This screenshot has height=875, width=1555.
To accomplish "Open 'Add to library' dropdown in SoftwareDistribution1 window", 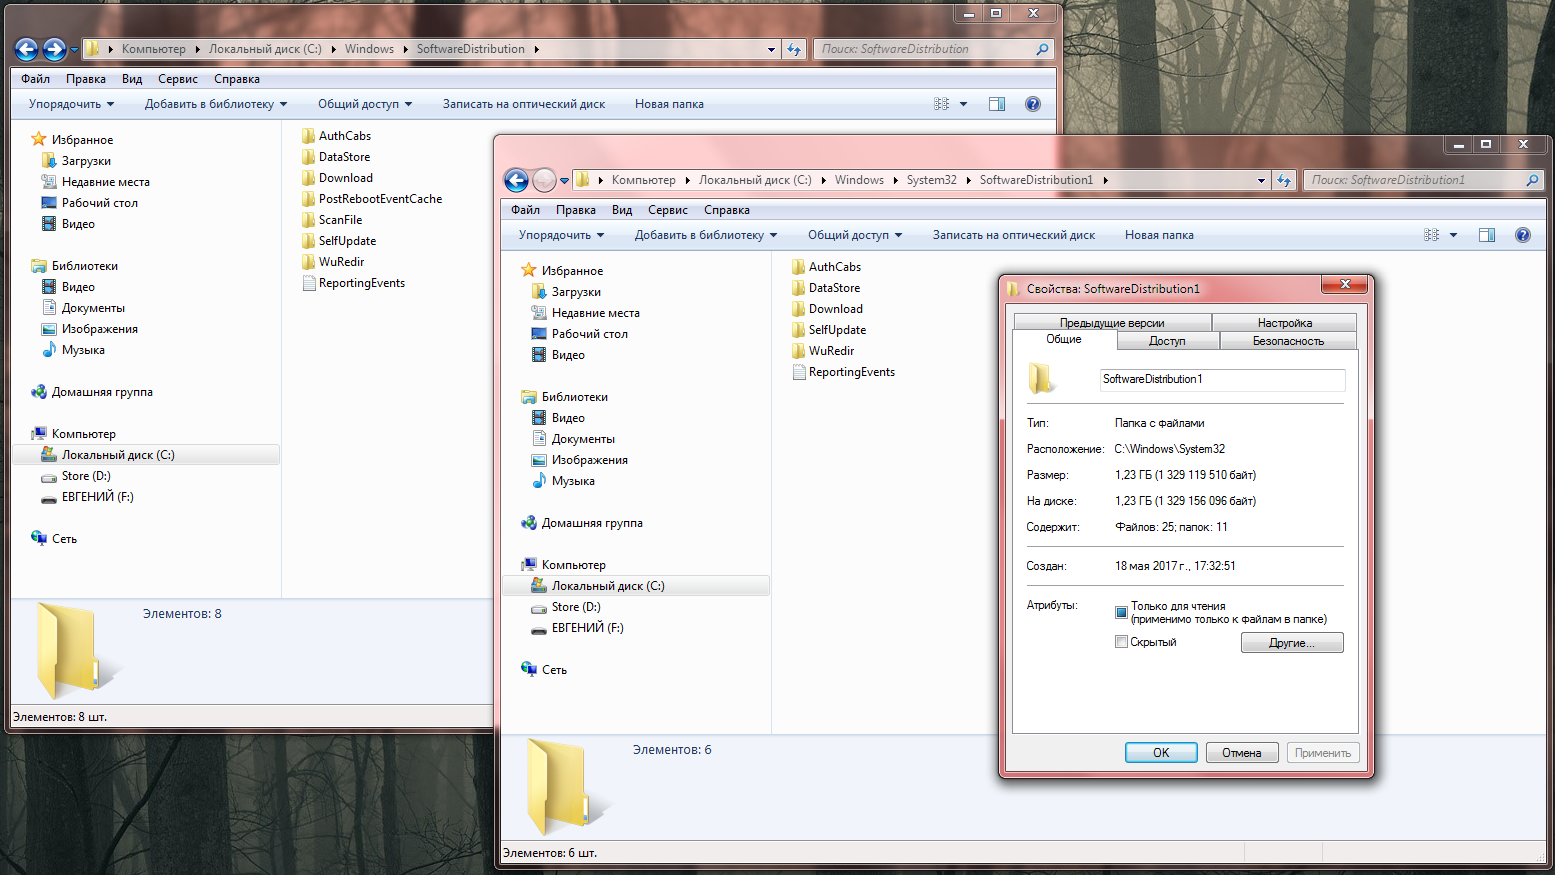I will [705, 235].
